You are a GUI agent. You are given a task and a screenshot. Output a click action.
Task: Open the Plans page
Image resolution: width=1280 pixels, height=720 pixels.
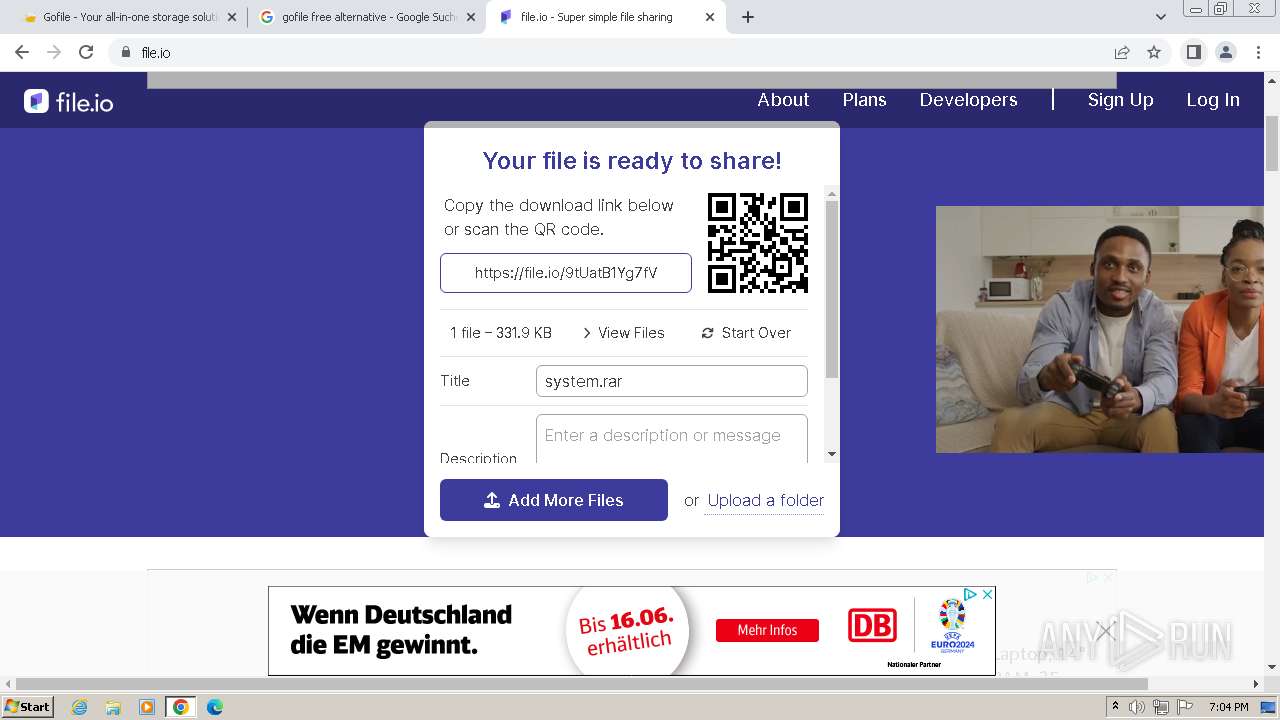pos(864,100)
